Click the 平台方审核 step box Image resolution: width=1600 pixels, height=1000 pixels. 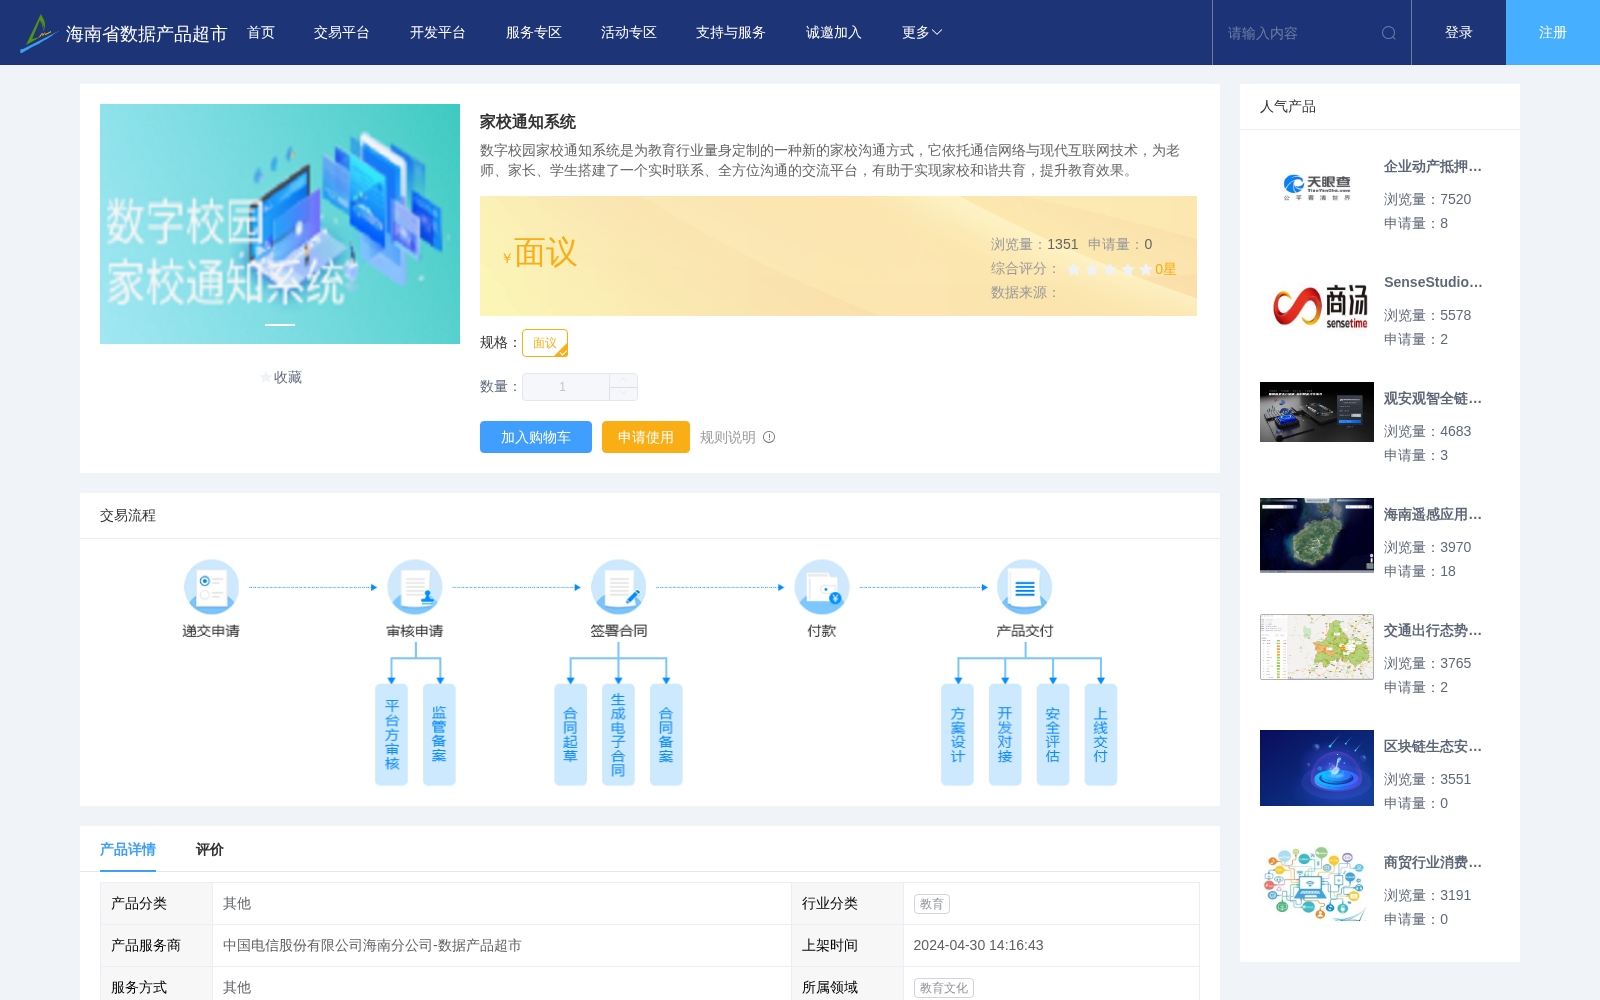[391, 735]
